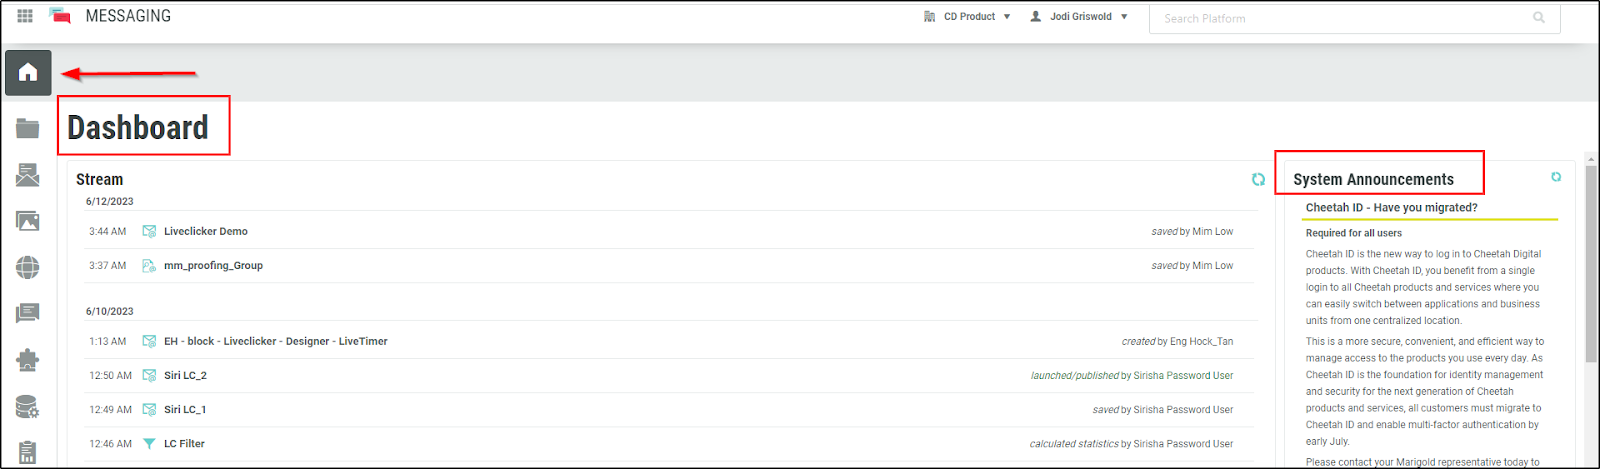Open the LC Filter stream entry
Image resolution: width=1600 pixels, height=469 pixels.
pos(184,444)
